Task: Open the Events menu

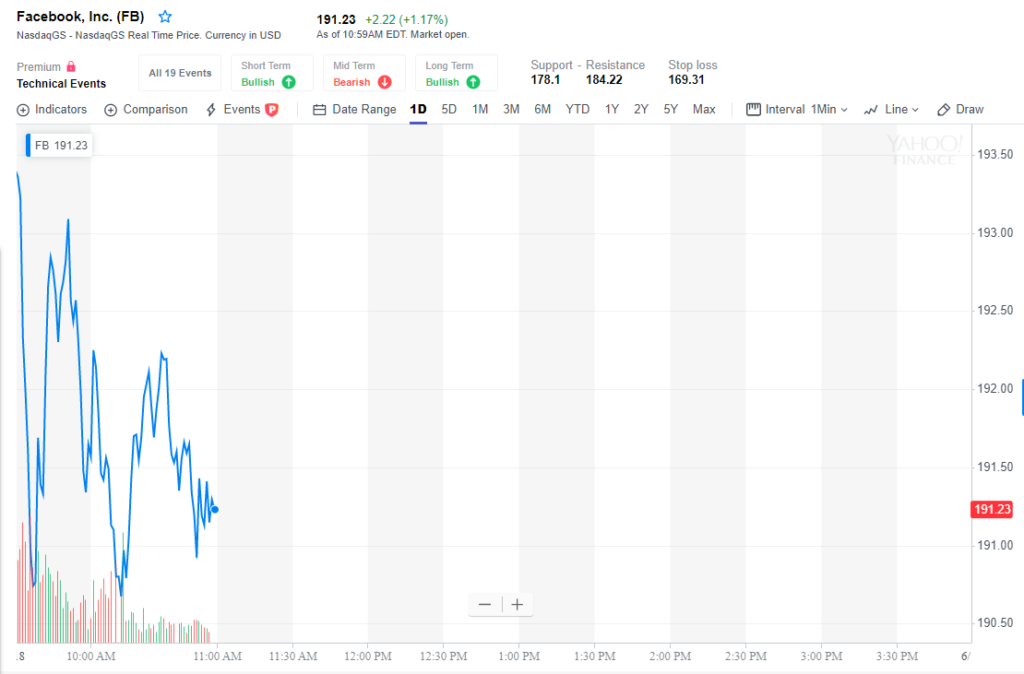Action: [242, 110]
